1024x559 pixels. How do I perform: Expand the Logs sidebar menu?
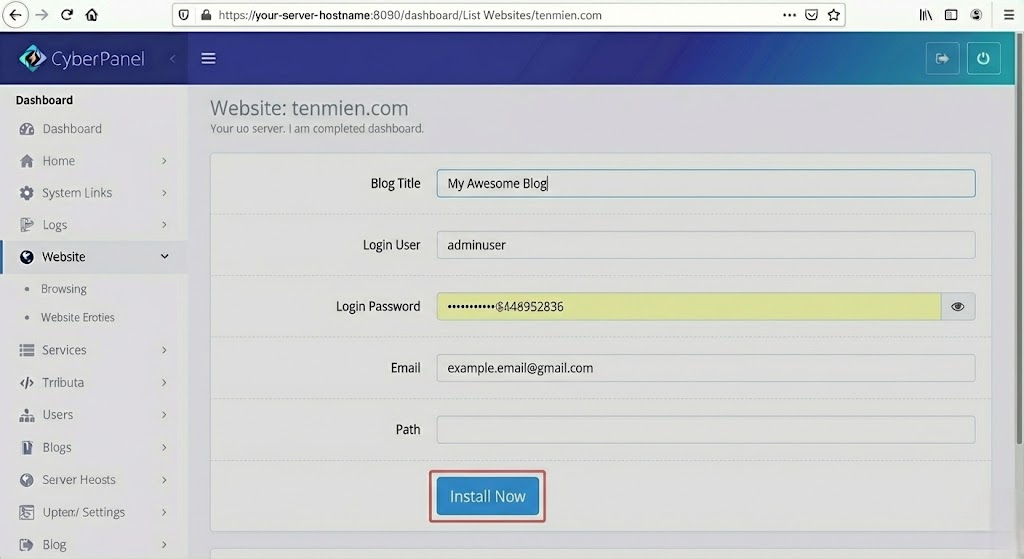tap(92, 225)
